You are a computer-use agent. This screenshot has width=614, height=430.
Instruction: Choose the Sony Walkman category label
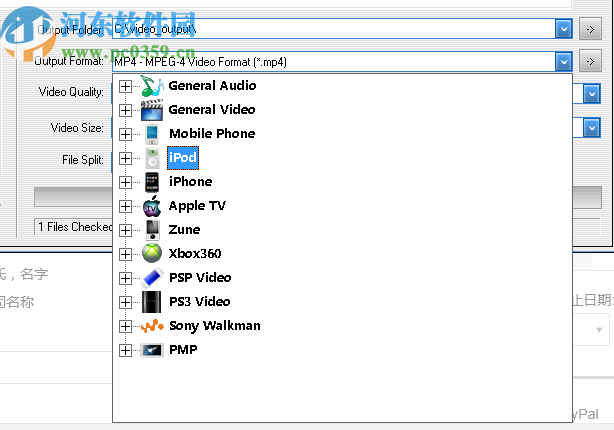[x=215, y=326]
